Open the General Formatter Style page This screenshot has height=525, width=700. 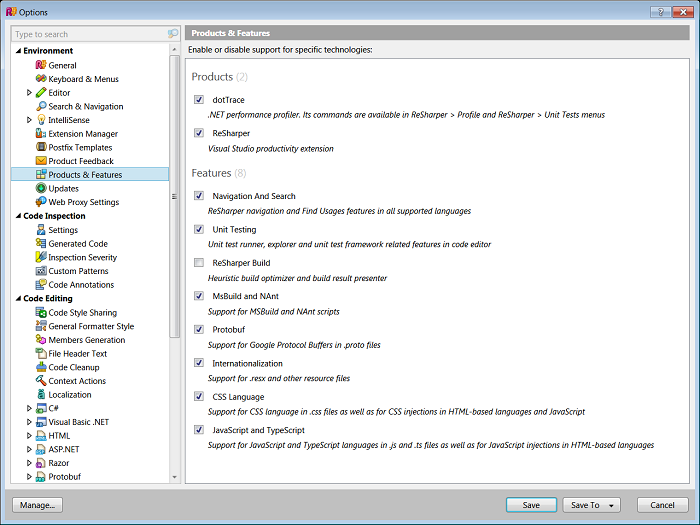pos(91,326)
